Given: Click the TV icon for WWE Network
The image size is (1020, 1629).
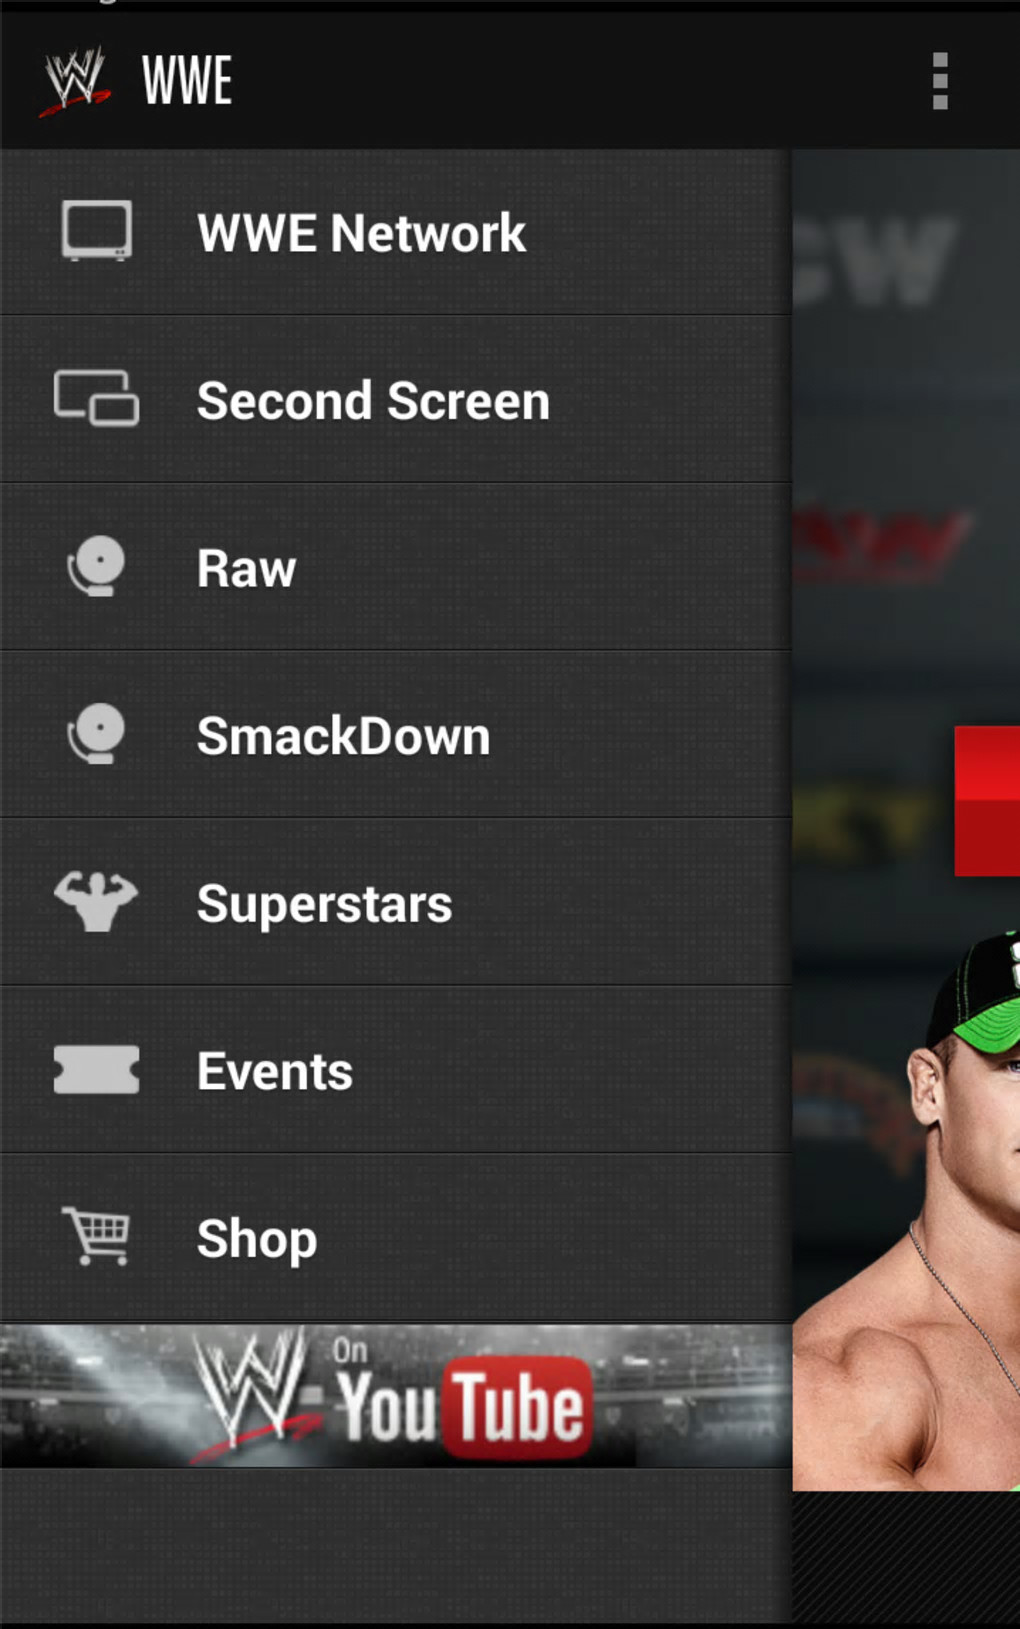Looking at the screenshot, I should tap(96, 232).
